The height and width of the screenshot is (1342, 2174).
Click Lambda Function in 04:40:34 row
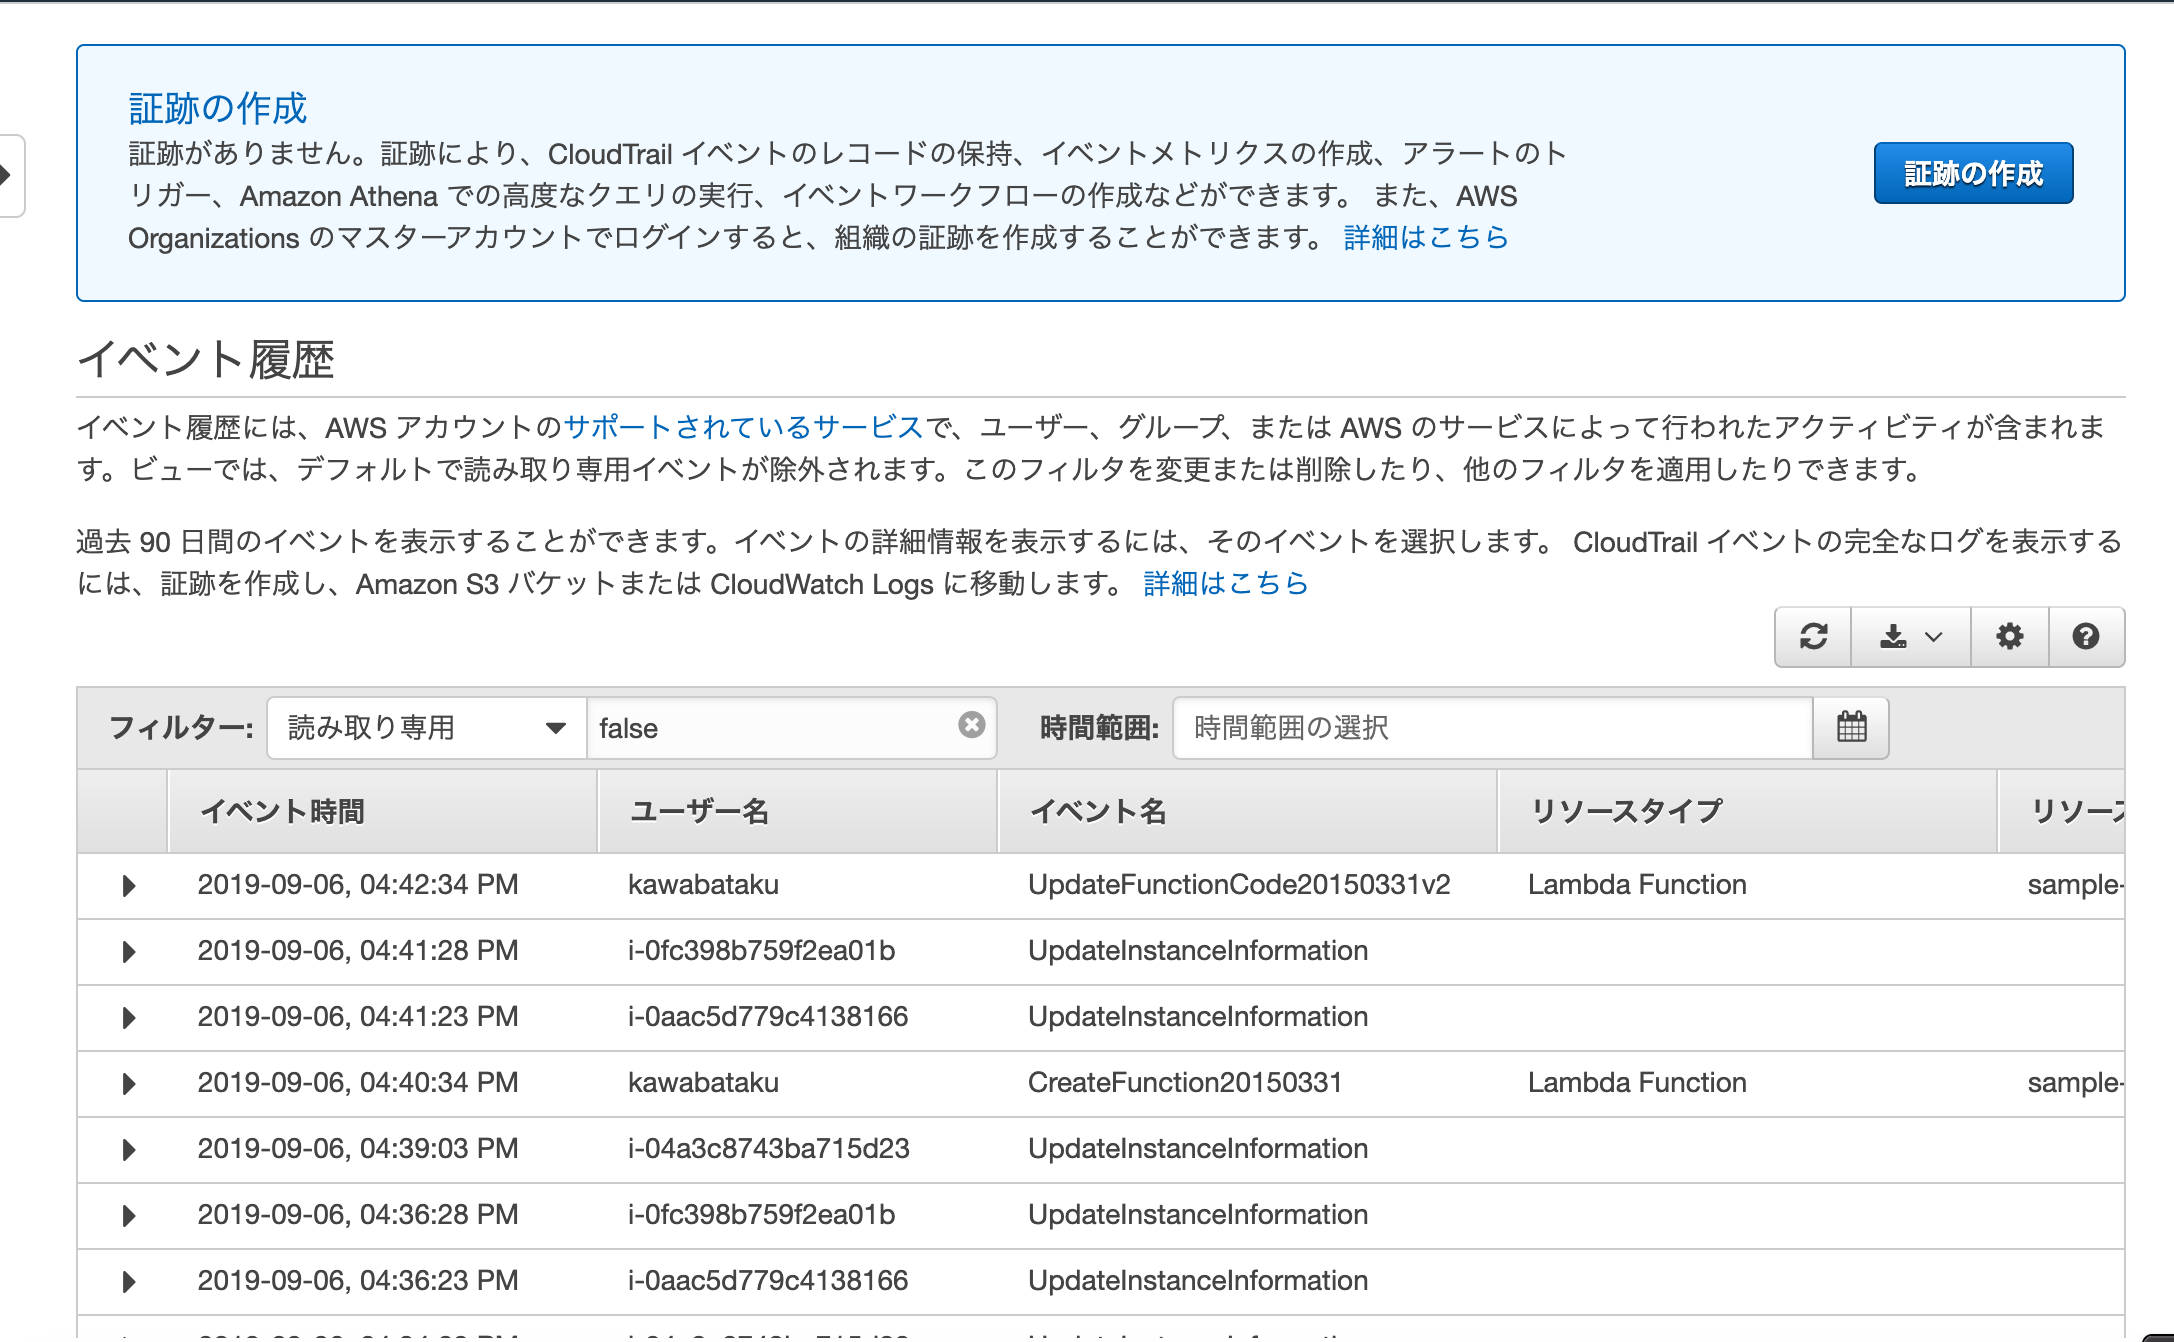(x=1637, y=1082)
